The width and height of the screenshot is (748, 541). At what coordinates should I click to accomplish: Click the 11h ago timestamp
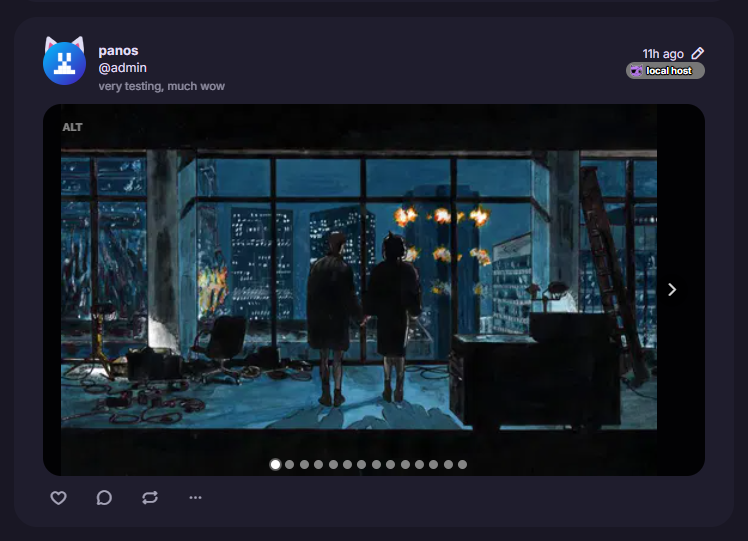pyautogui.click(x=663, y=54)
